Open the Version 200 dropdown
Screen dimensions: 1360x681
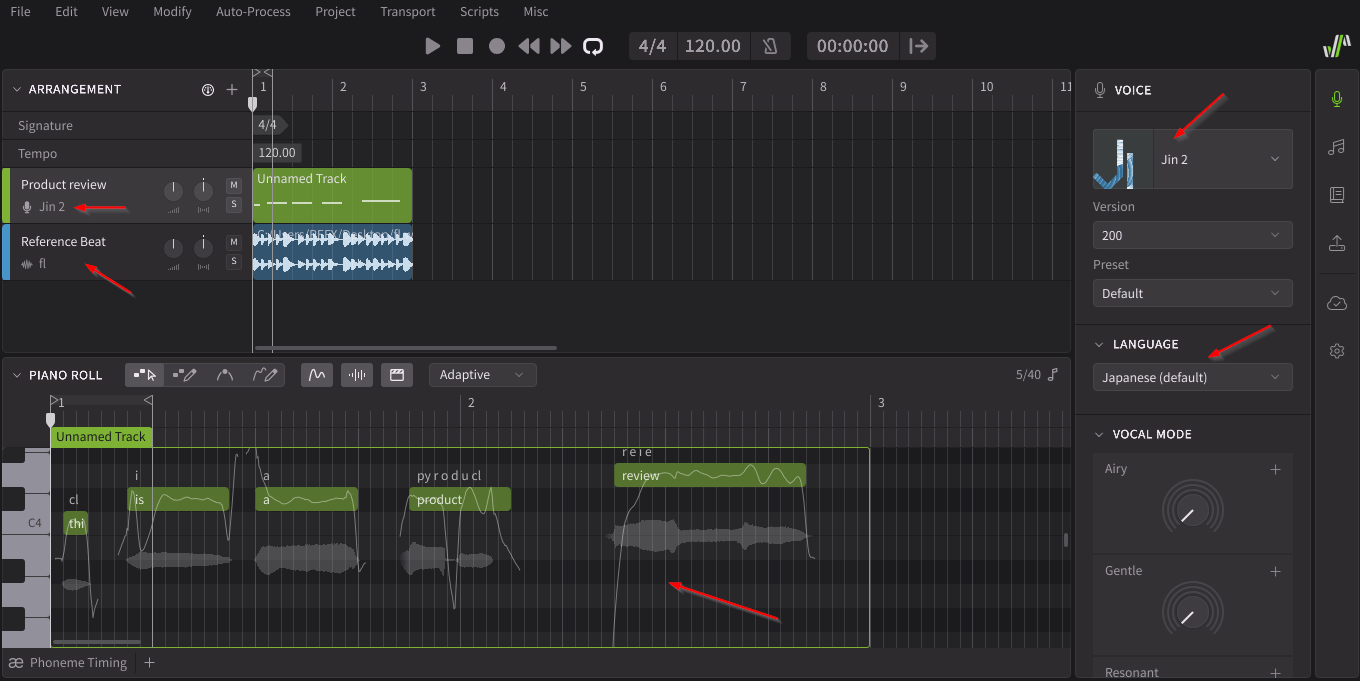click(1192, 235)
